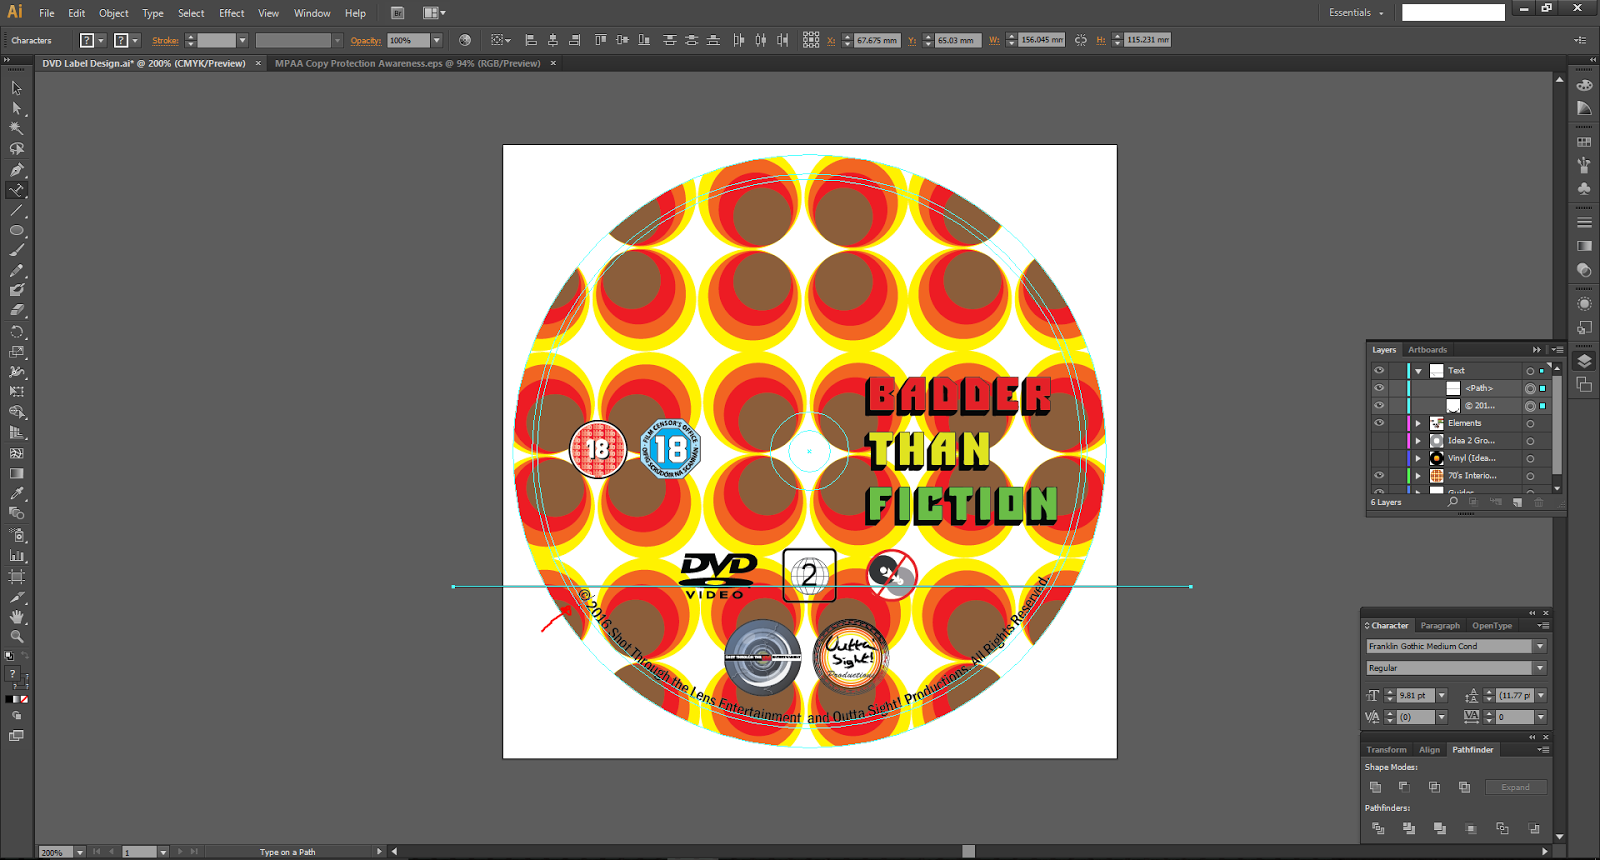Click the Opacity link in control bar

pos(366,40)
